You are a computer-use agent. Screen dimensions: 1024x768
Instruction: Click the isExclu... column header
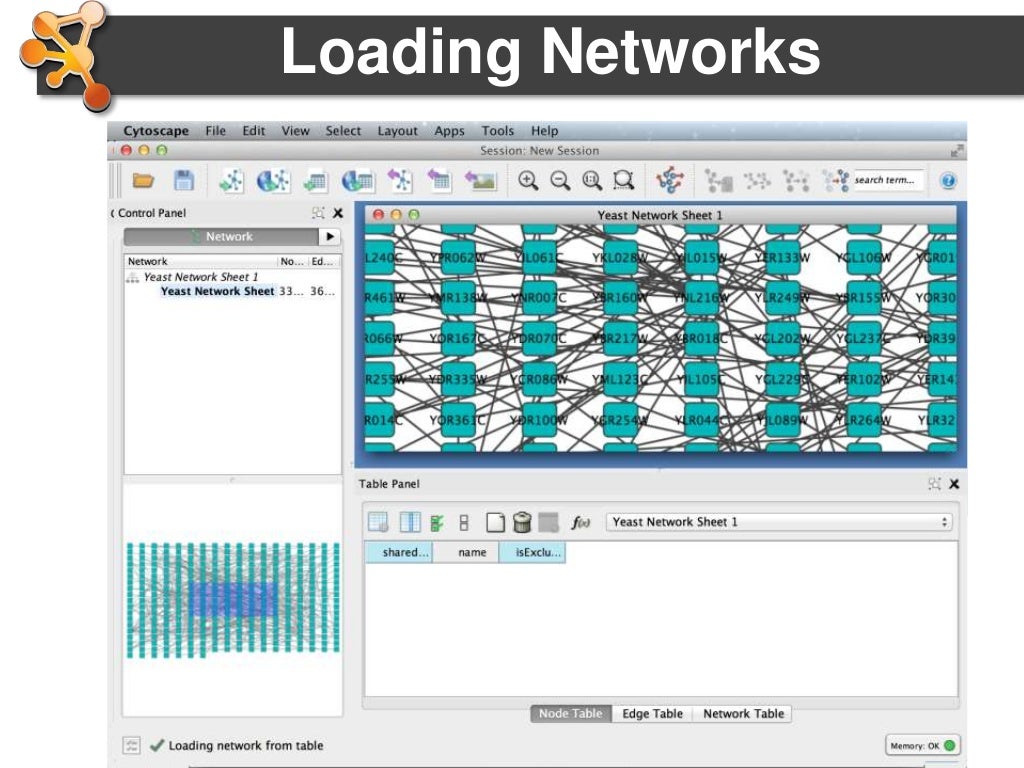click(532, 552)
